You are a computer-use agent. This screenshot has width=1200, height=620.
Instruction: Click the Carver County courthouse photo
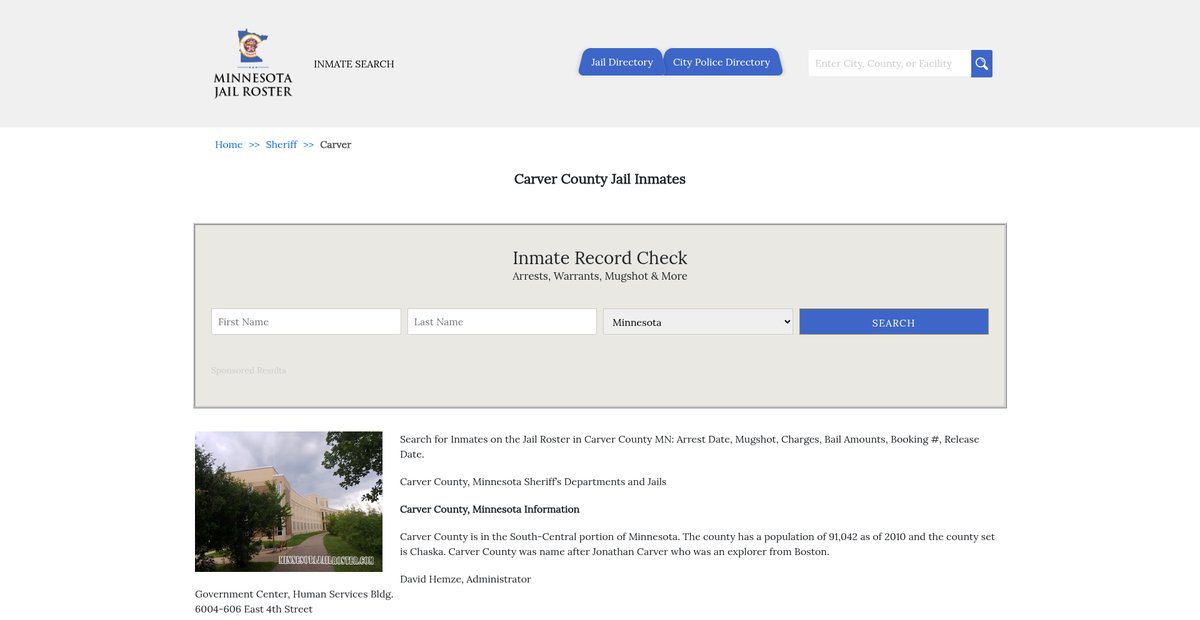(288, 501)
